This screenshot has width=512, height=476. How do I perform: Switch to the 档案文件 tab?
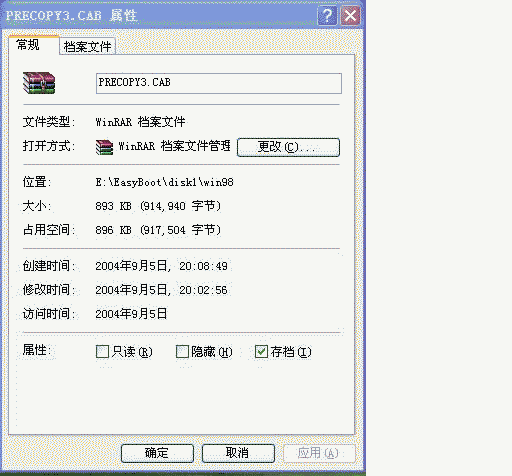87,46
